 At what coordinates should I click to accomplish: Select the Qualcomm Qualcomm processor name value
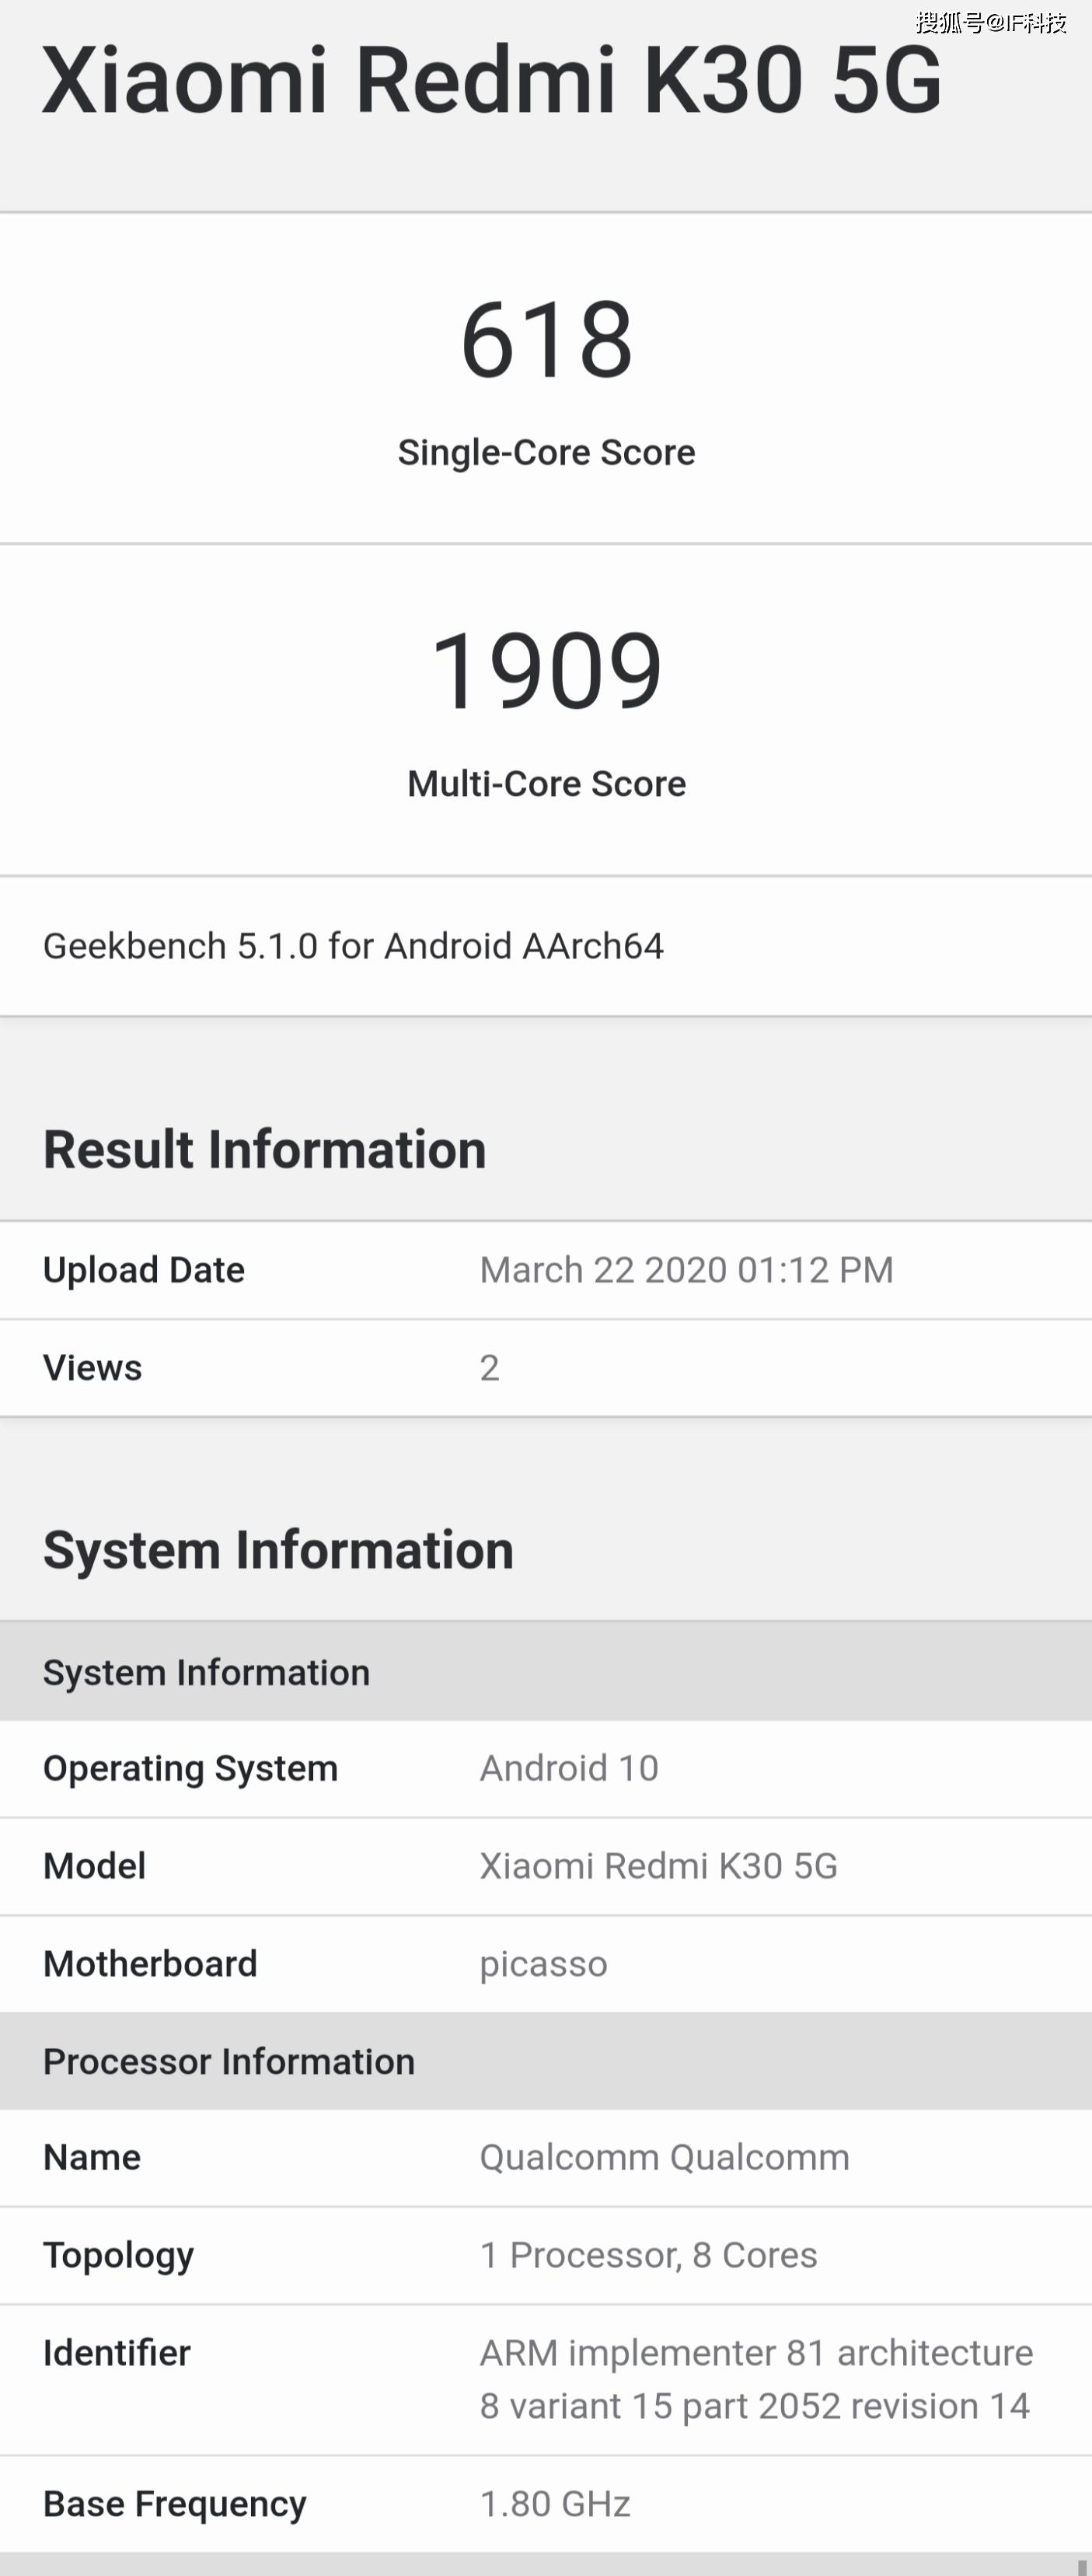[x=664, y=2157]
